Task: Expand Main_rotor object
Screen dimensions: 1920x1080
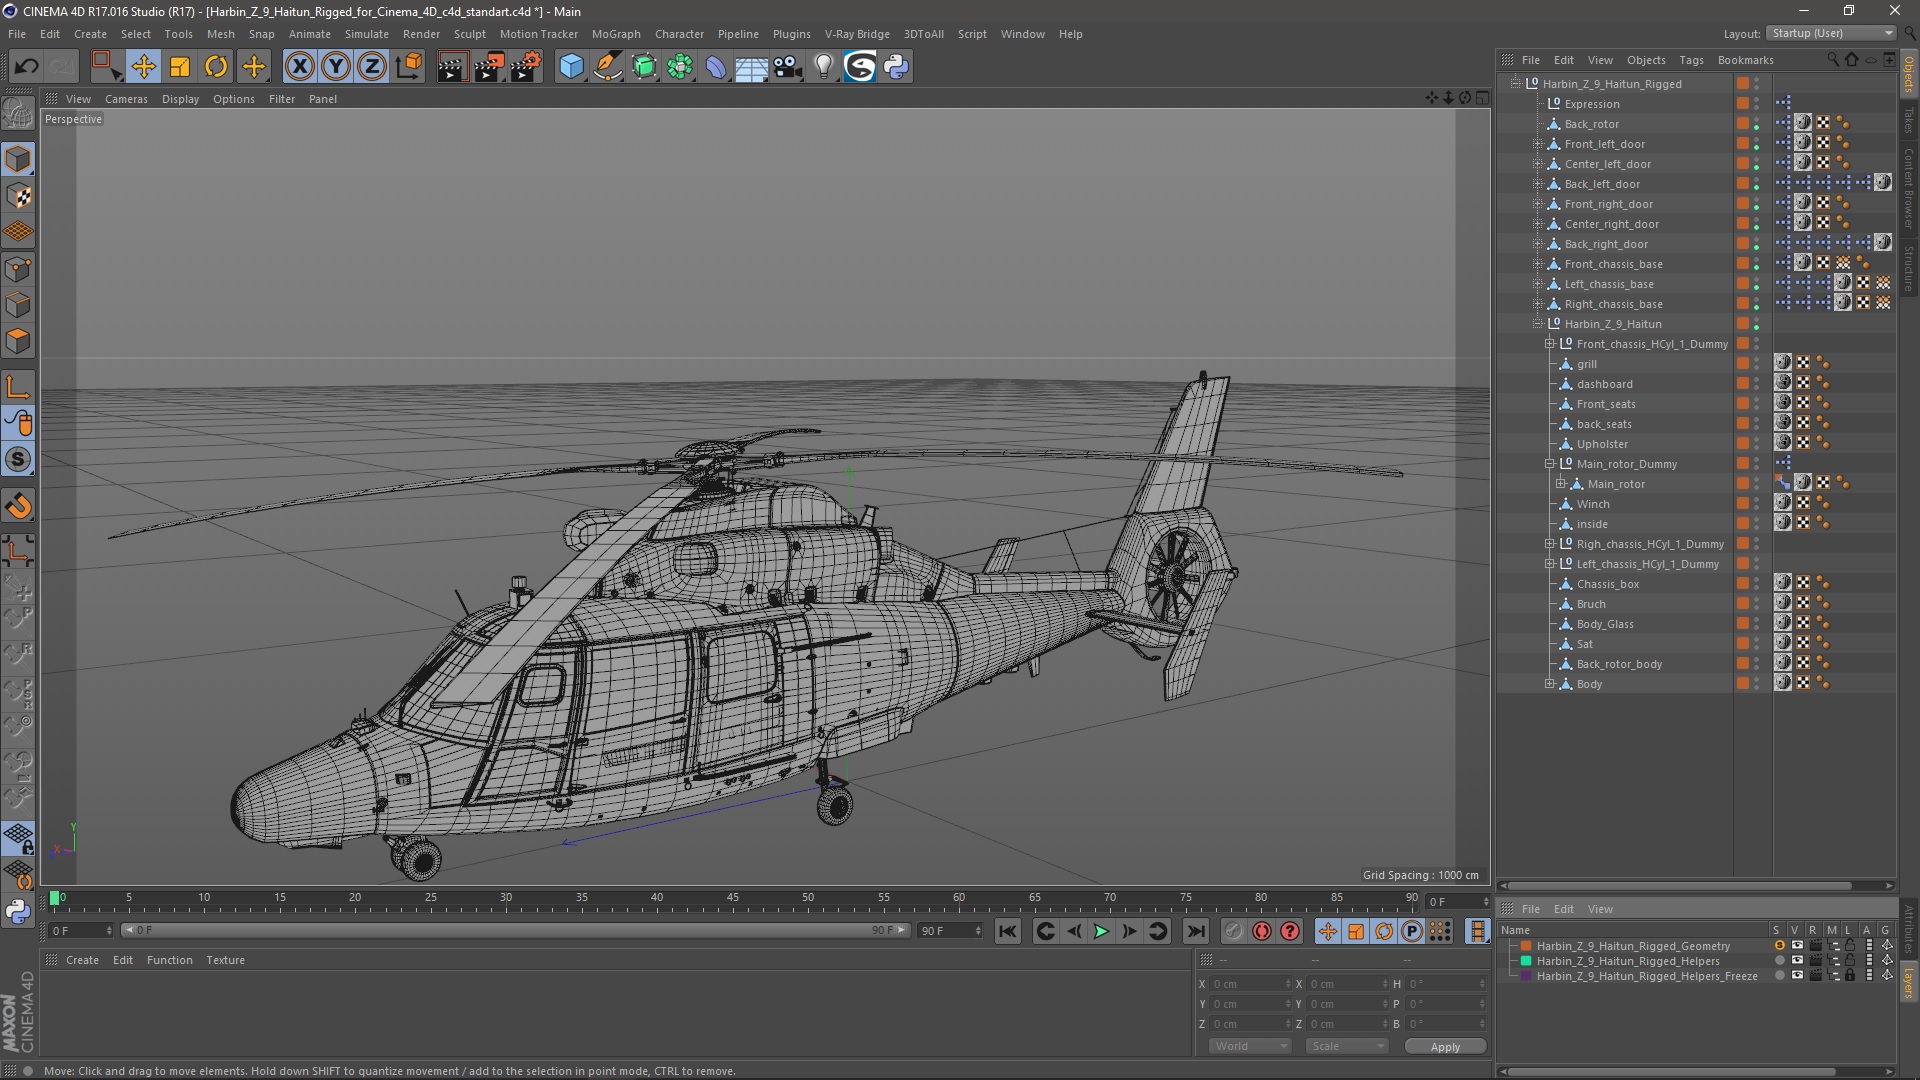Action: click(1561, 484)
